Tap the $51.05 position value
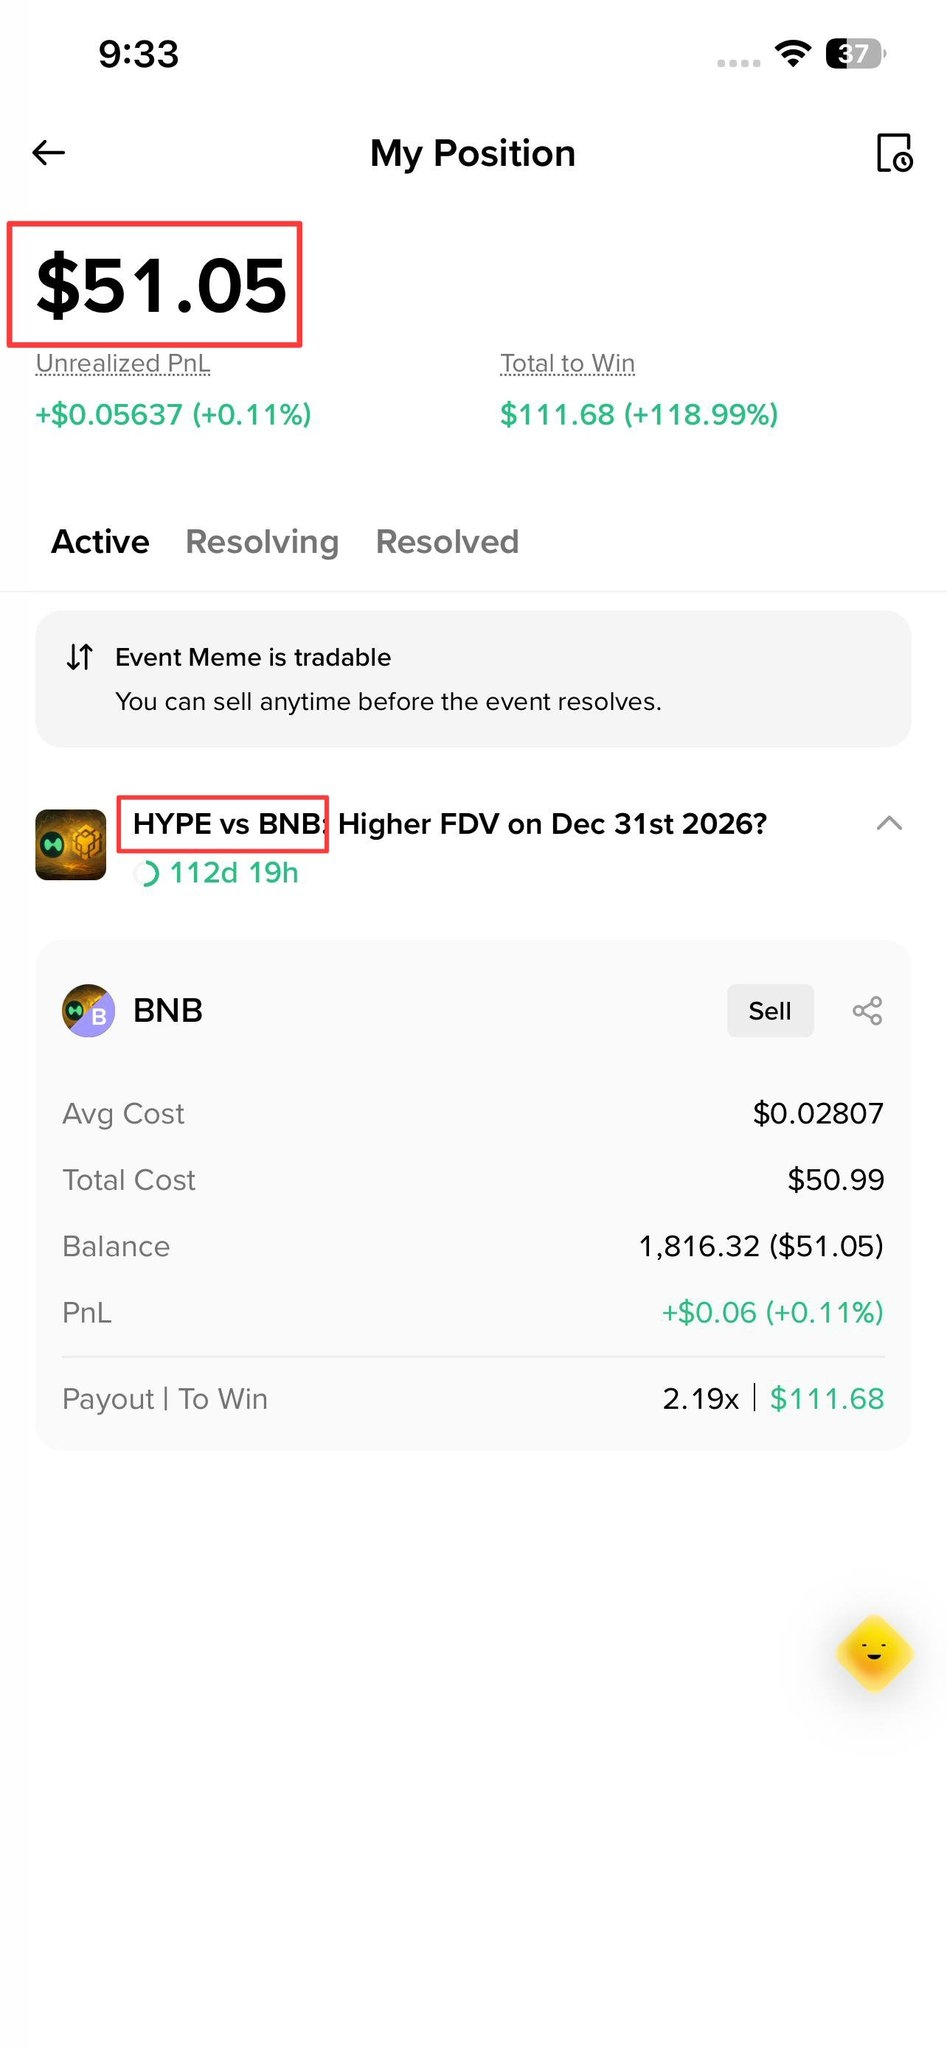Image resolution: width=947 pixels, height=2048 pixels. (x=161, y=286)
